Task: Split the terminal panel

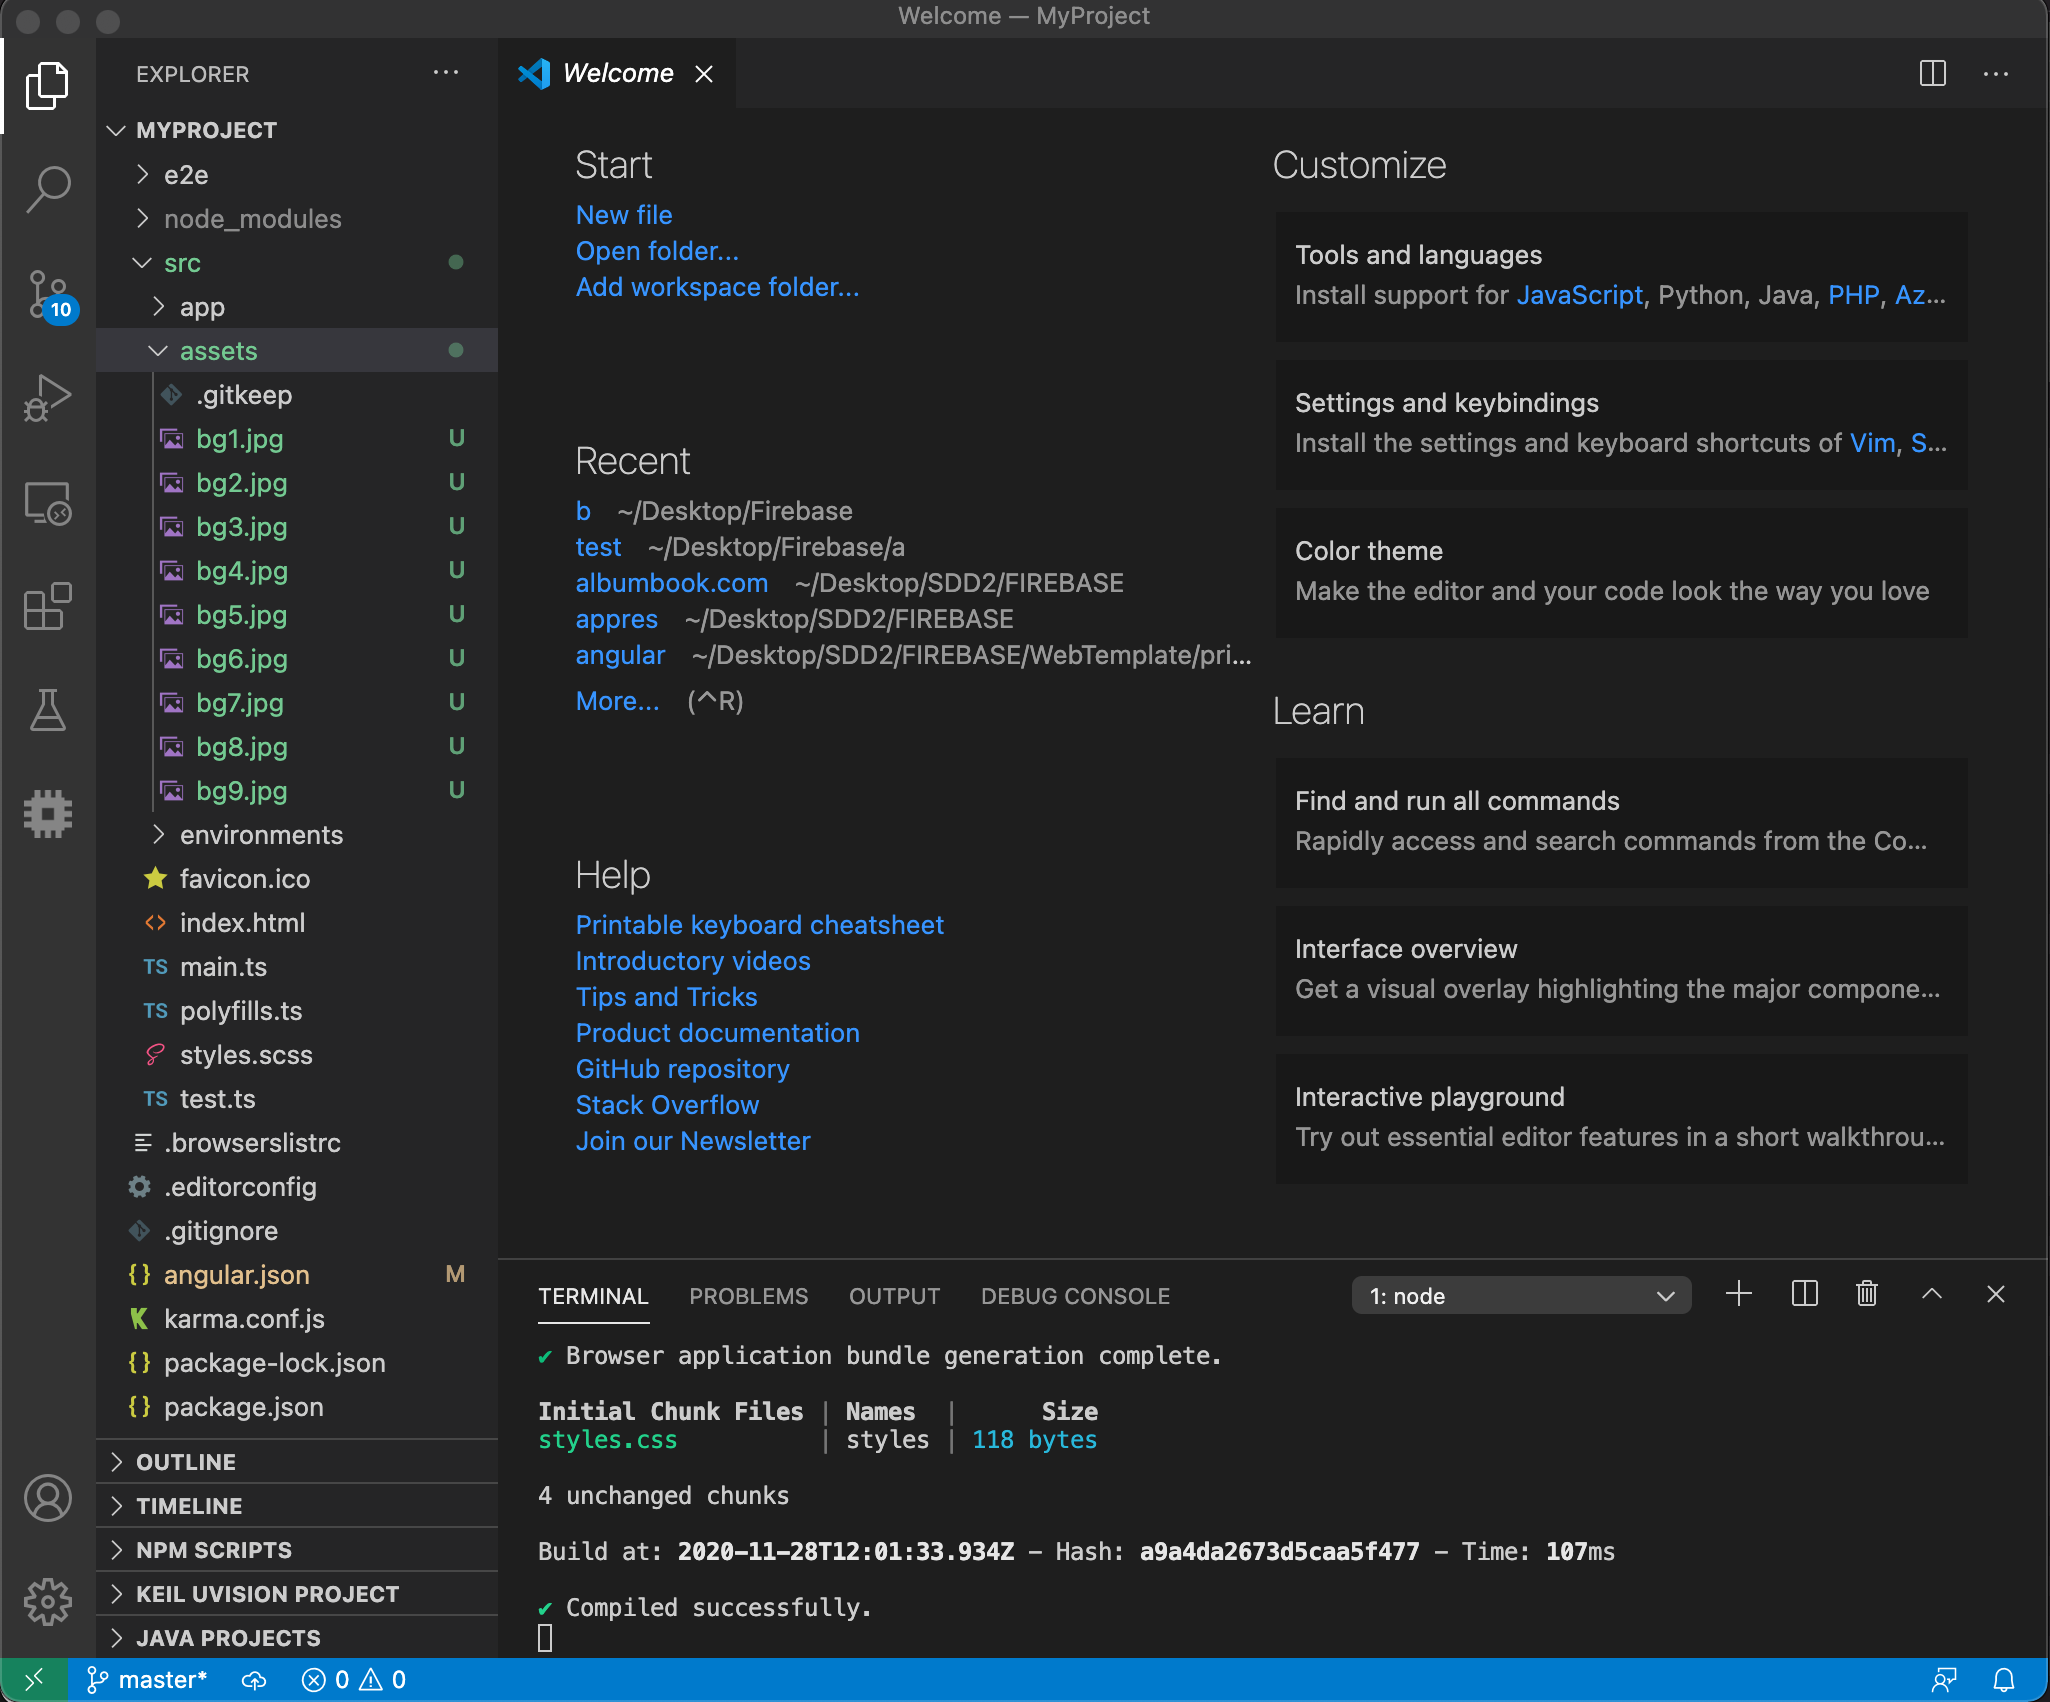Action: 1804,1295
